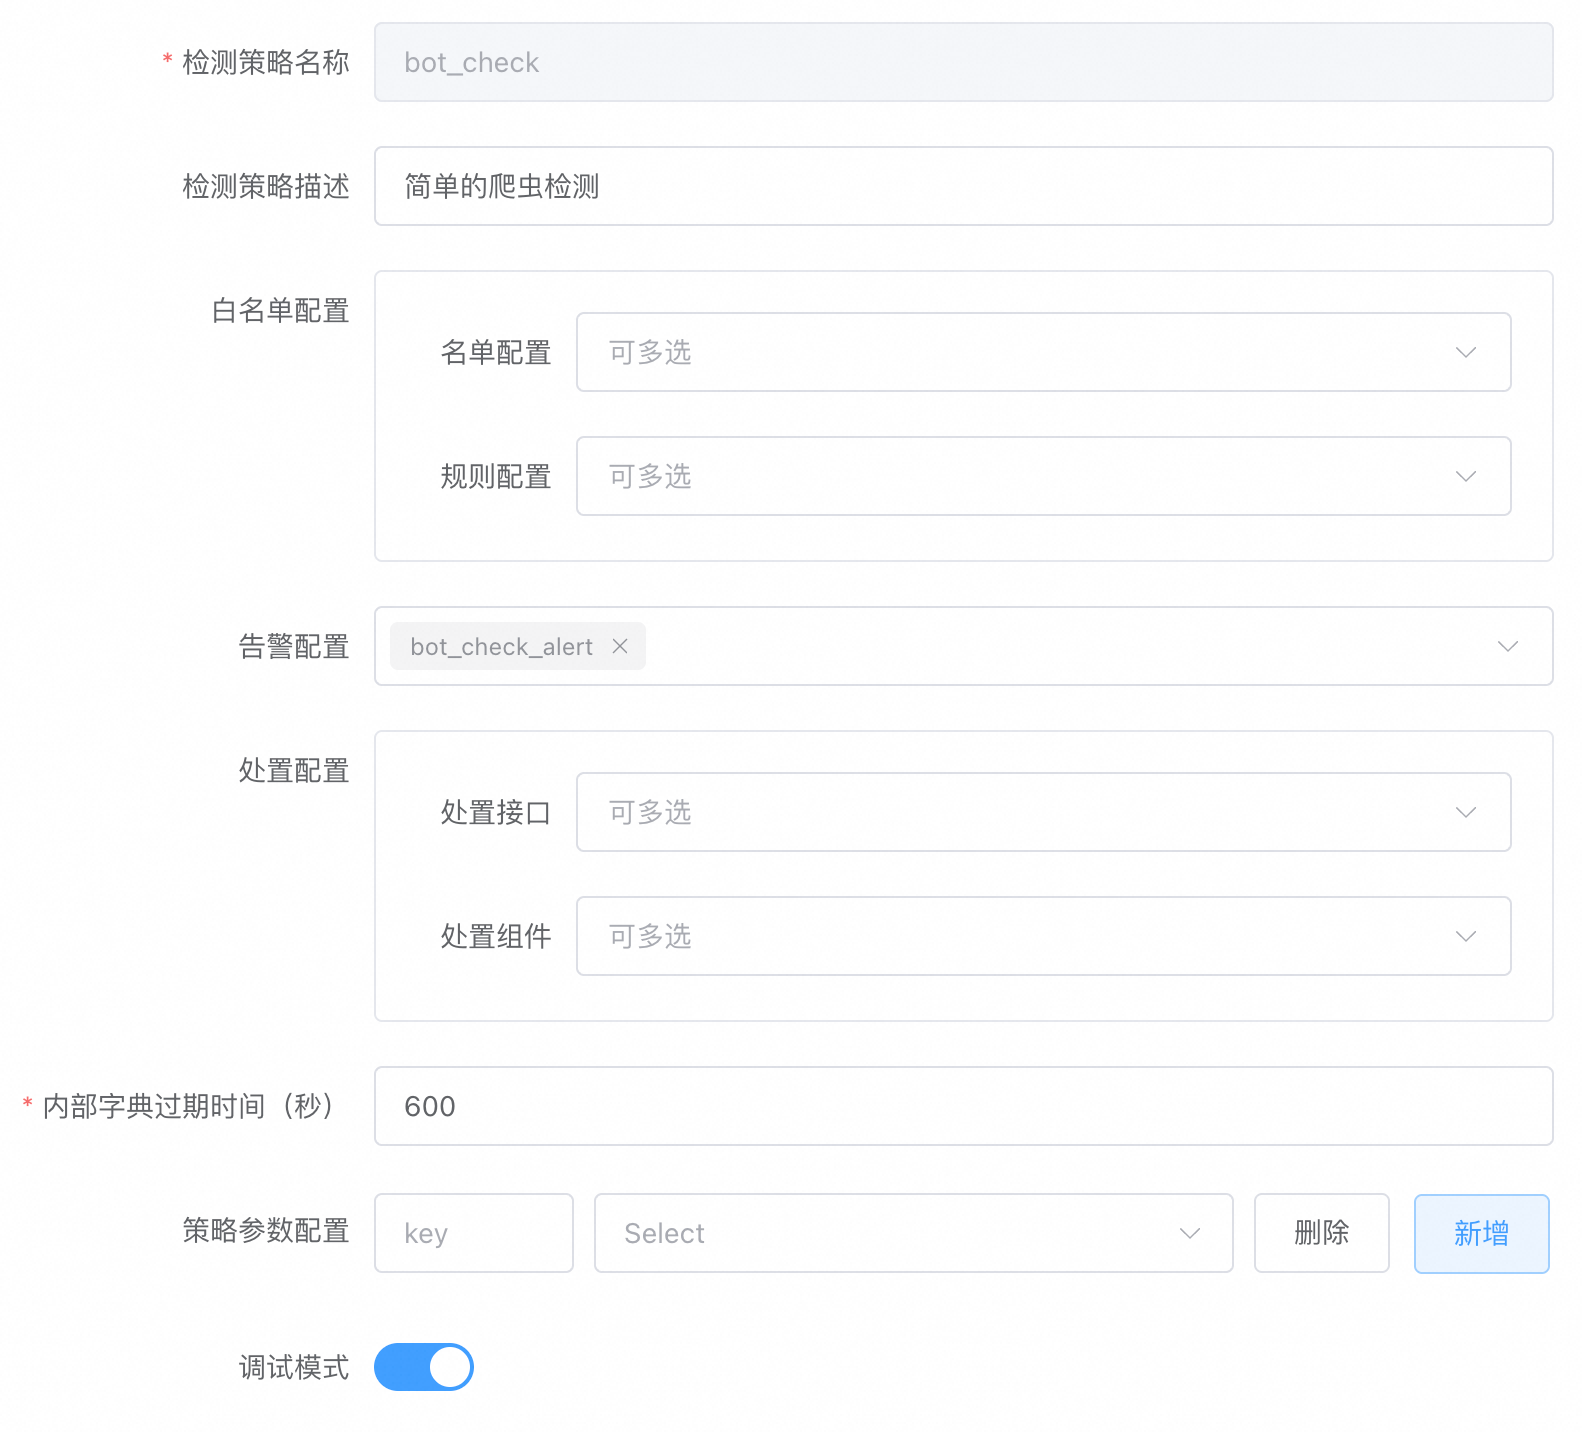This screenshot has height=1432, width=1582.
Task: Click the 内部字典过期时间 input showing 600
Action: pyautogui.click(x=962, y=1107)
